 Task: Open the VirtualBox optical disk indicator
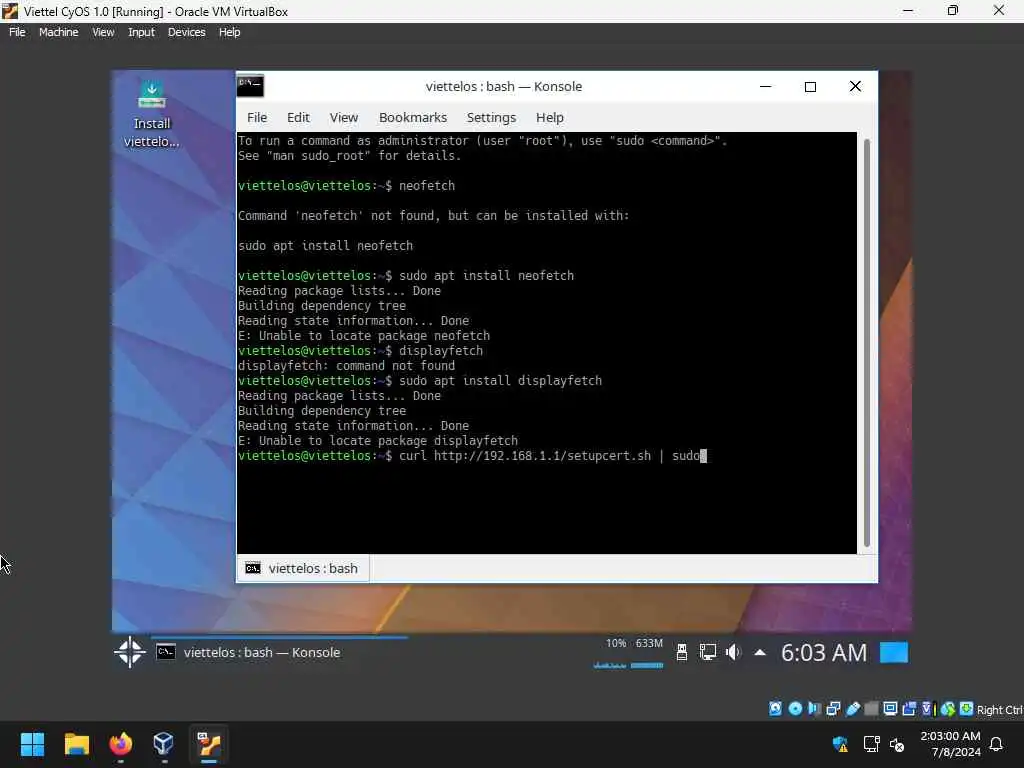point(795,709)
